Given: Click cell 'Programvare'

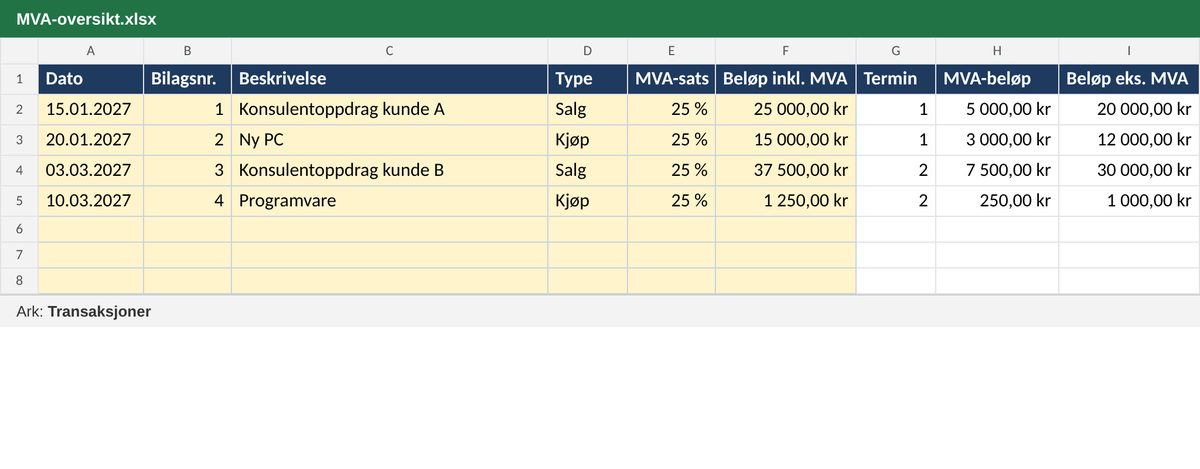Looking at the screenshot, I should coord(390,201).
